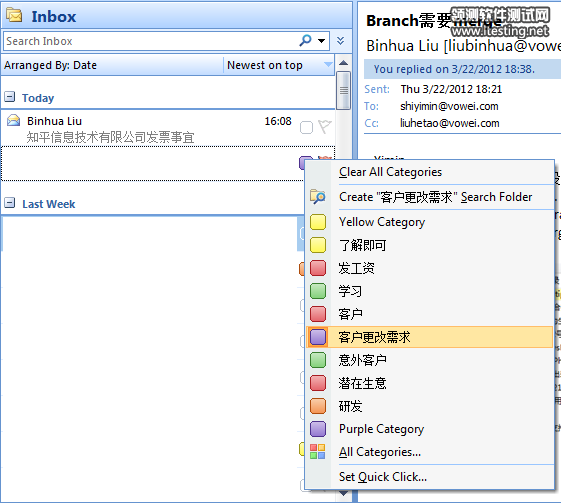Expand the query builder chevron

(340, 40)
